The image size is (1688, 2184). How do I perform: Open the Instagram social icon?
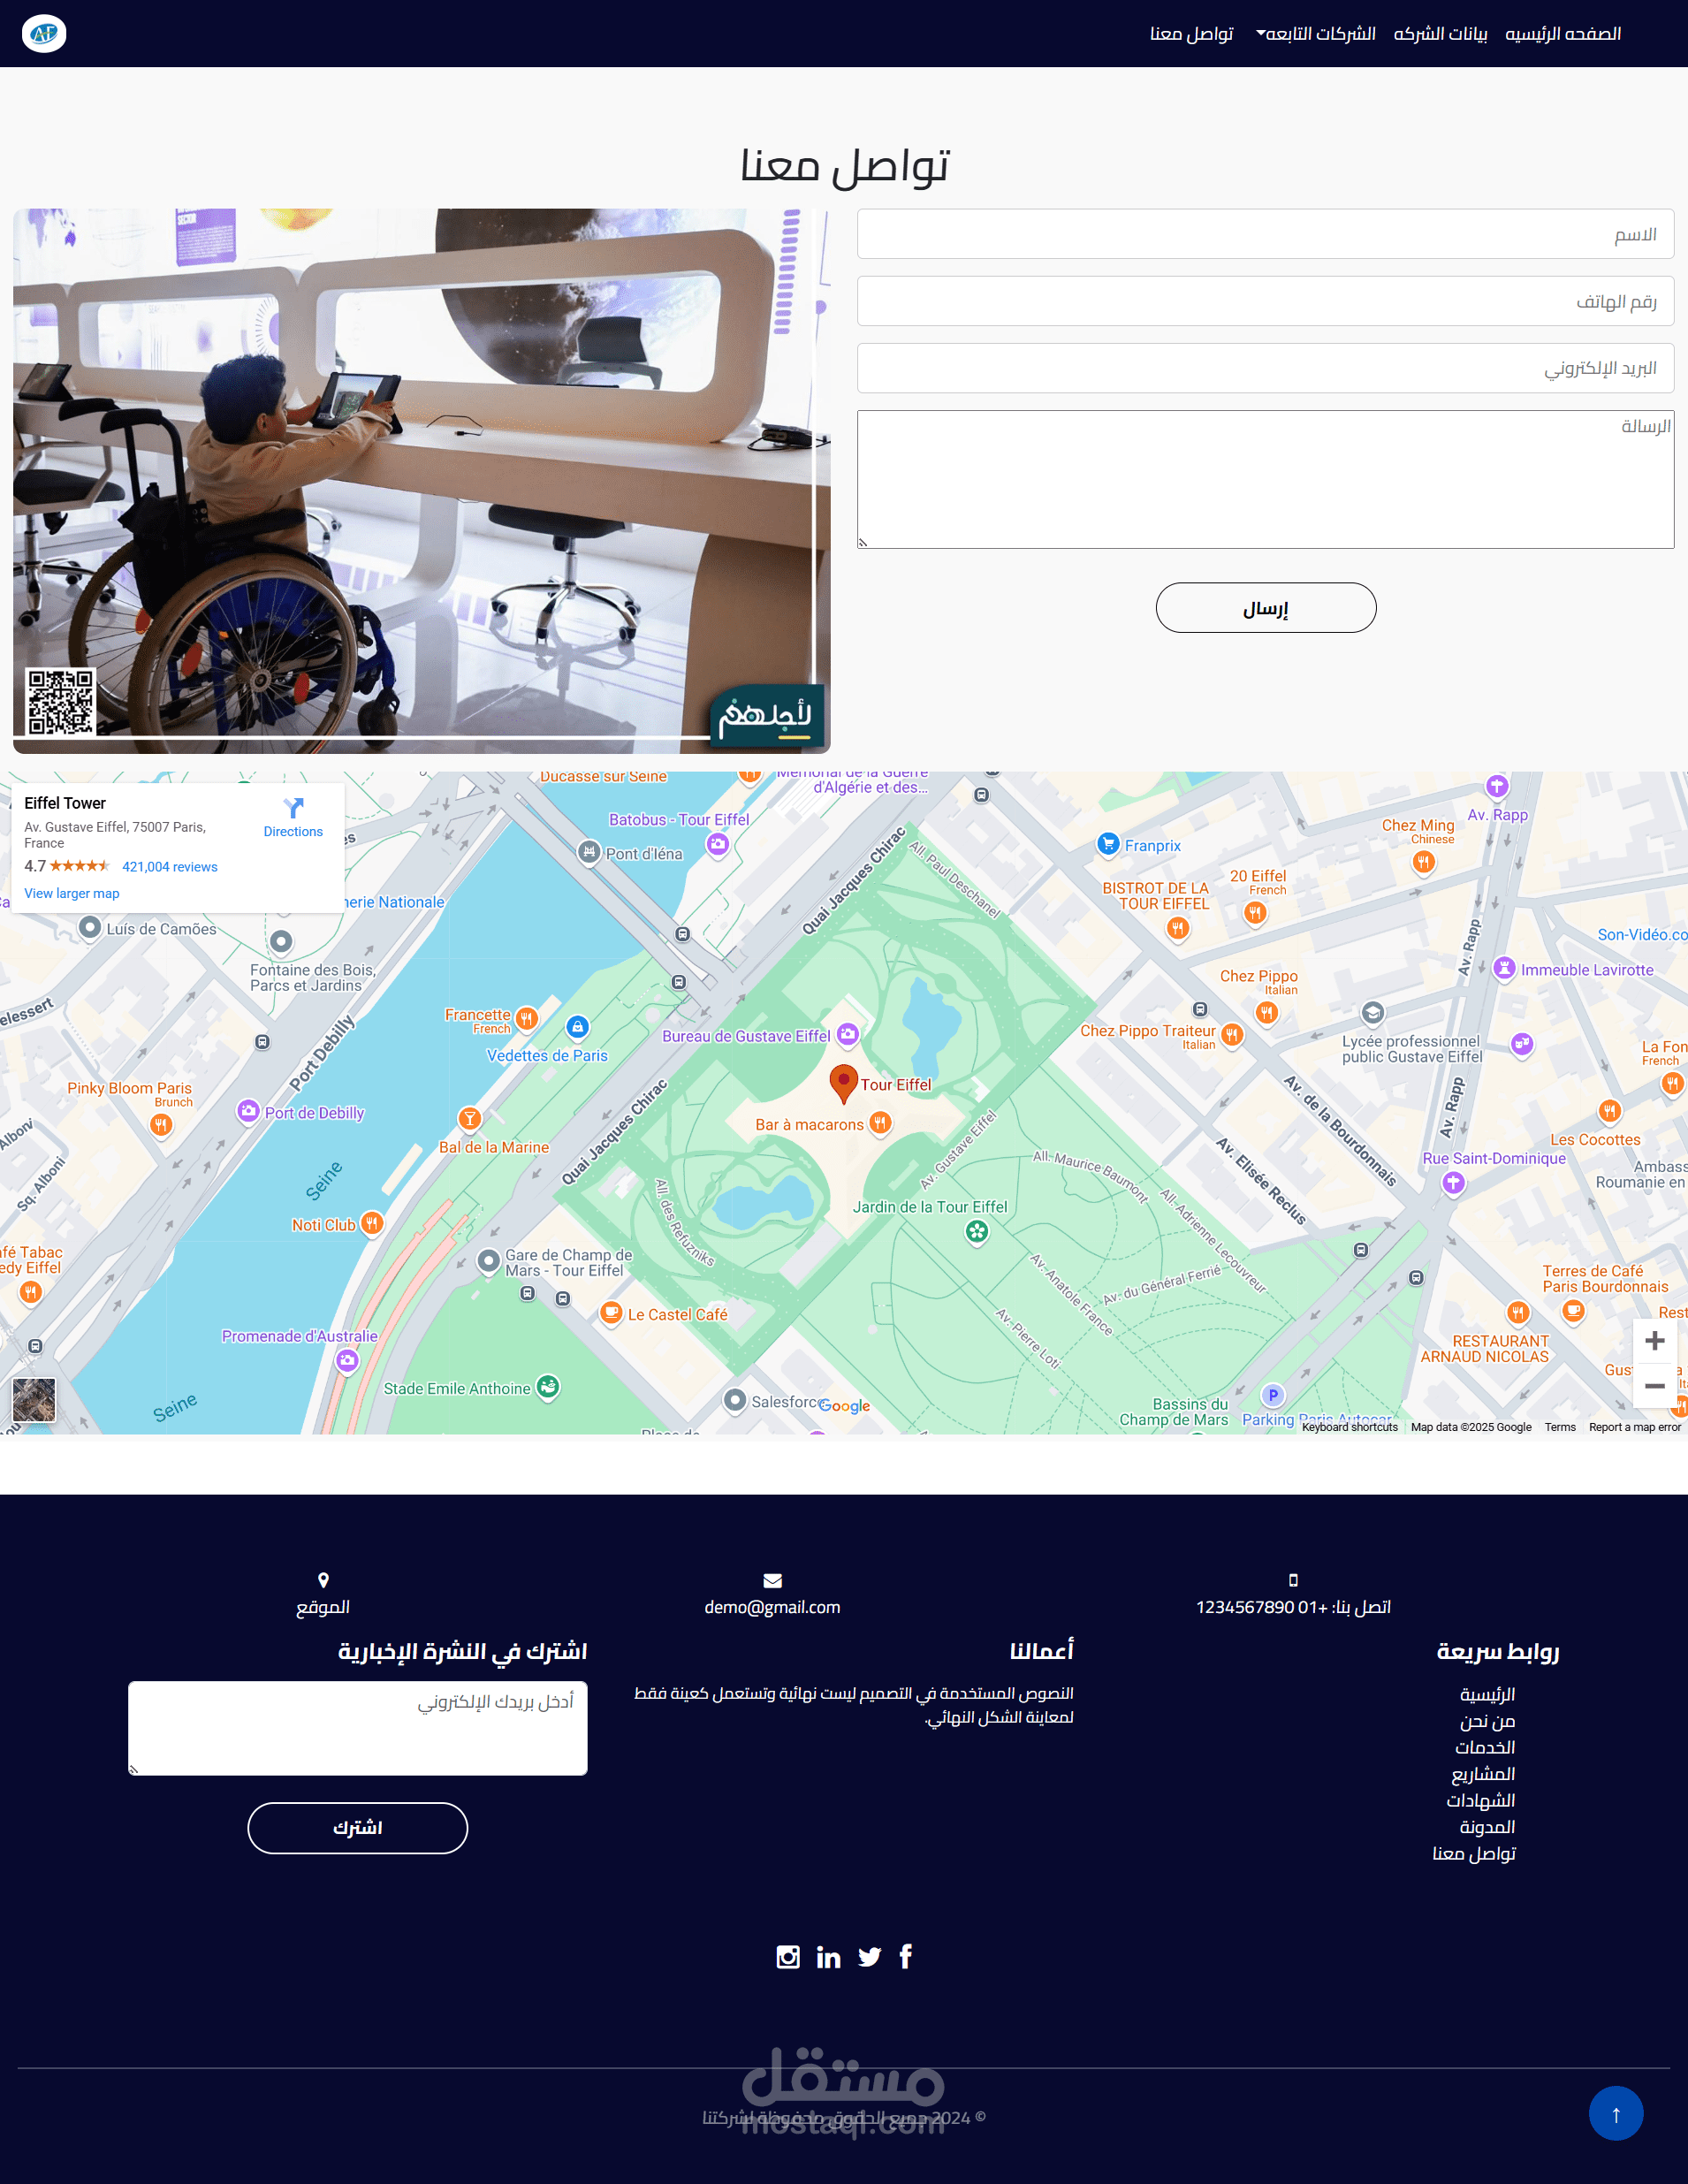pos(788,1957)
